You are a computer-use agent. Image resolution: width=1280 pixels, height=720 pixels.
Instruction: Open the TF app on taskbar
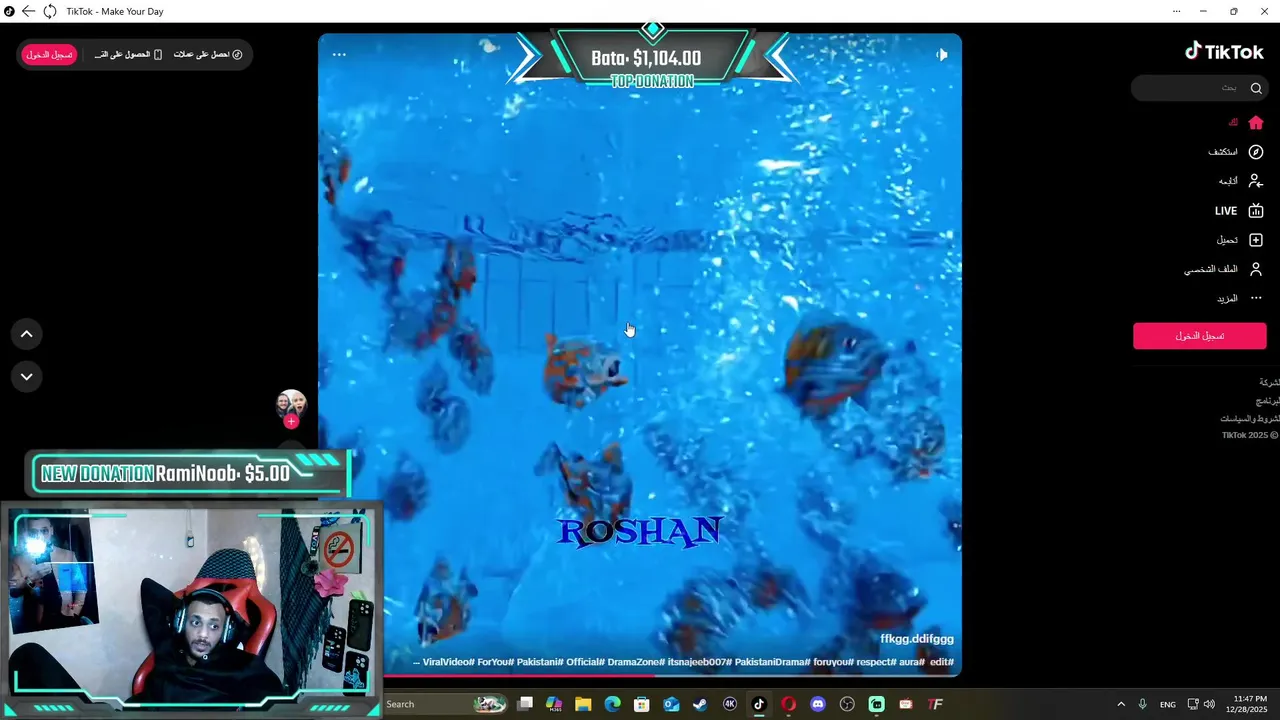[935, 704]
